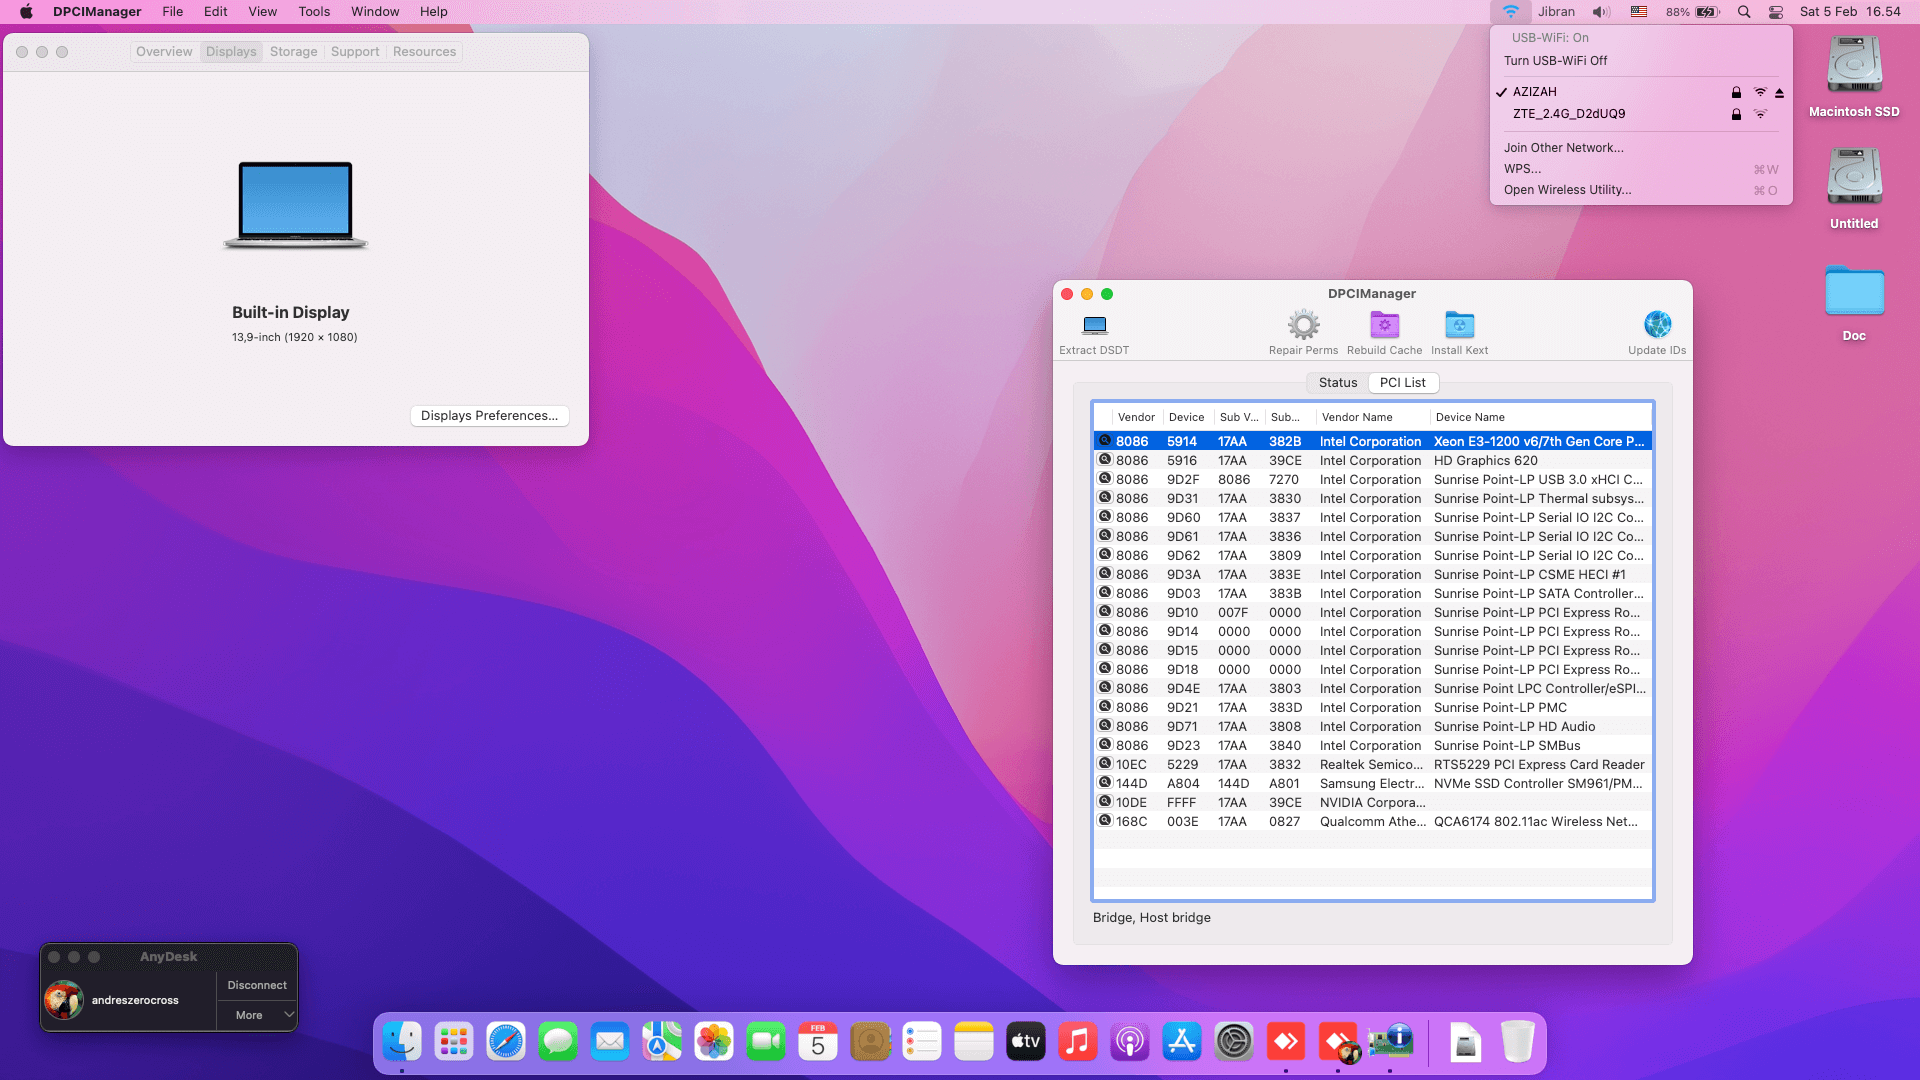Click the Displays Preferences button
Viewport: 1920px width, 1080px height.
[x=489, y=416]
